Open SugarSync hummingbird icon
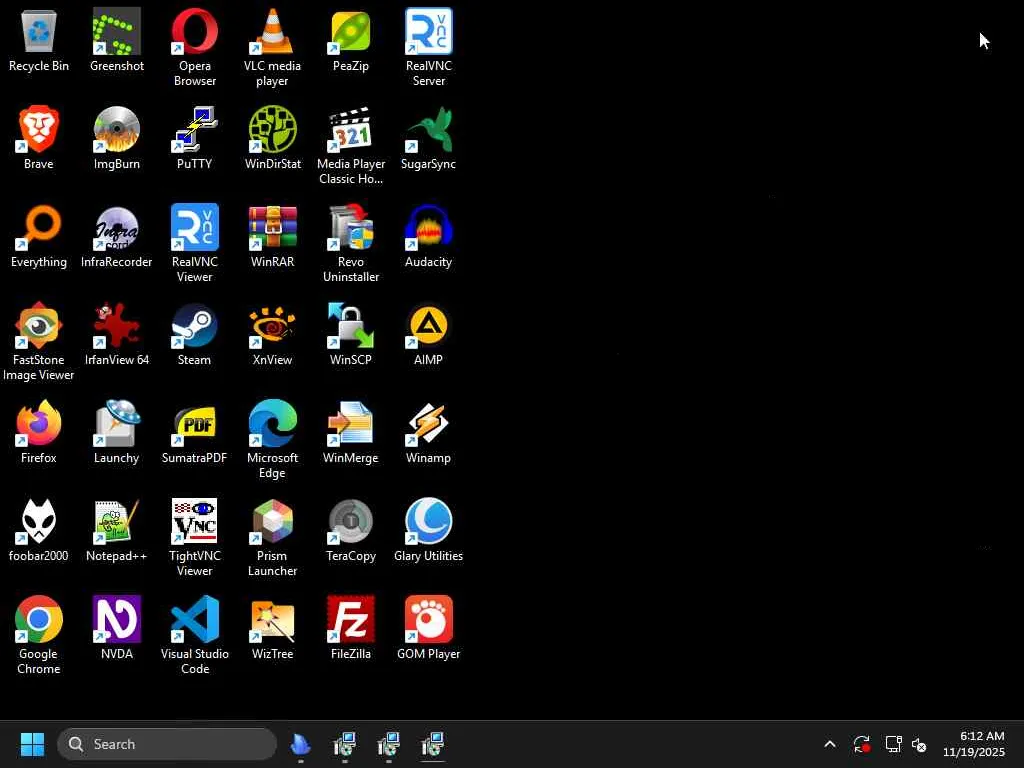This screenshot has width=1024, height=768. [x=428, y=138]
